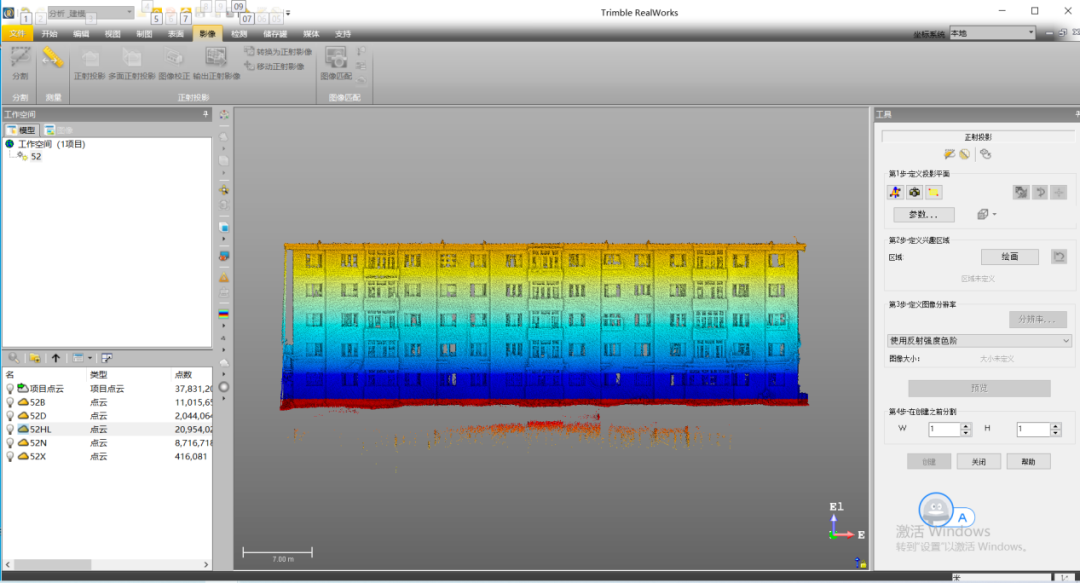Click the yellow plane icon in step 1
The height and width of the screenshot is (583, 1080).
(x=933, y=192)
